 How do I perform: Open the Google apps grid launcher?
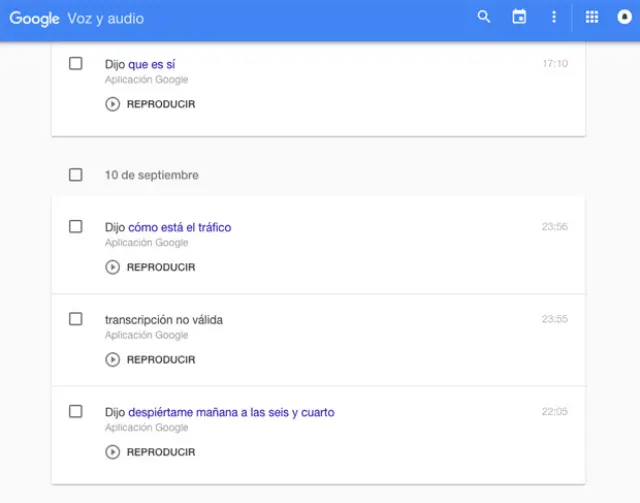(591, 17)
